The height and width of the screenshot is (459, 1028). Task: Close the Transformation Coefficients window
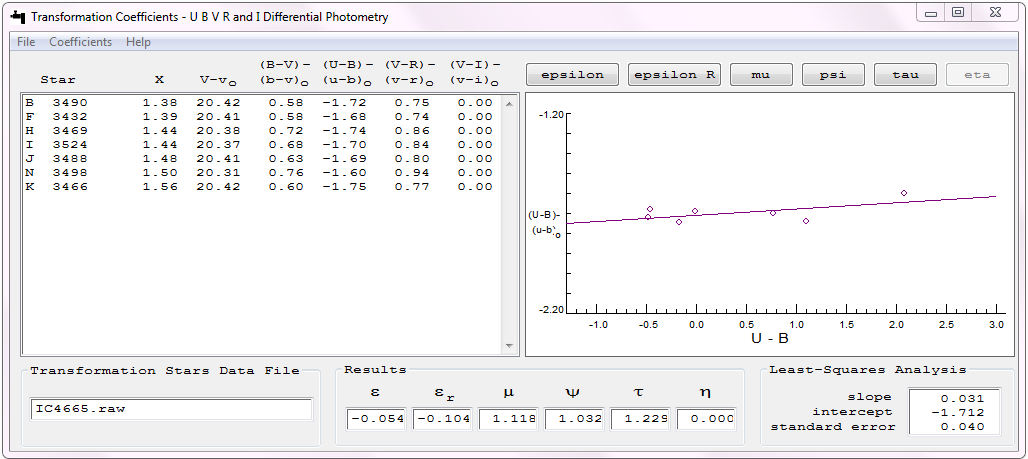[997, 13]
